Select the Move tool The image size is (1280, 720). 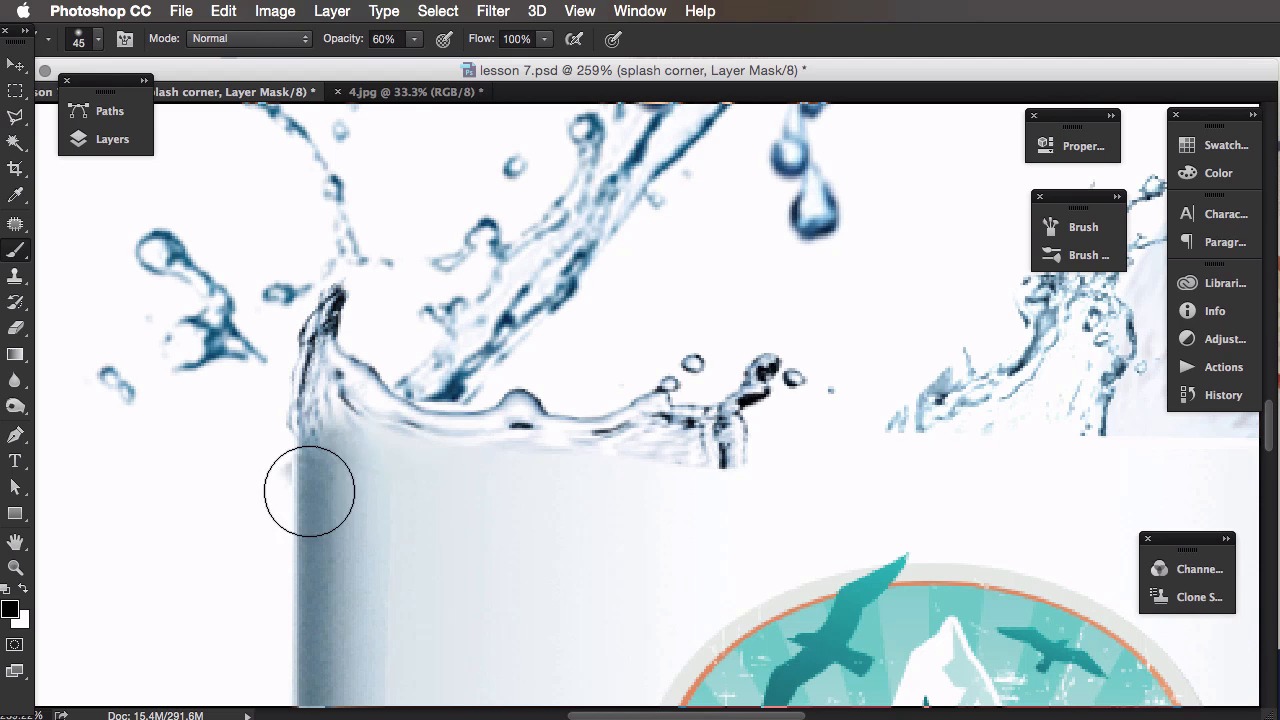pyautogui.click(x=15, y=65)
